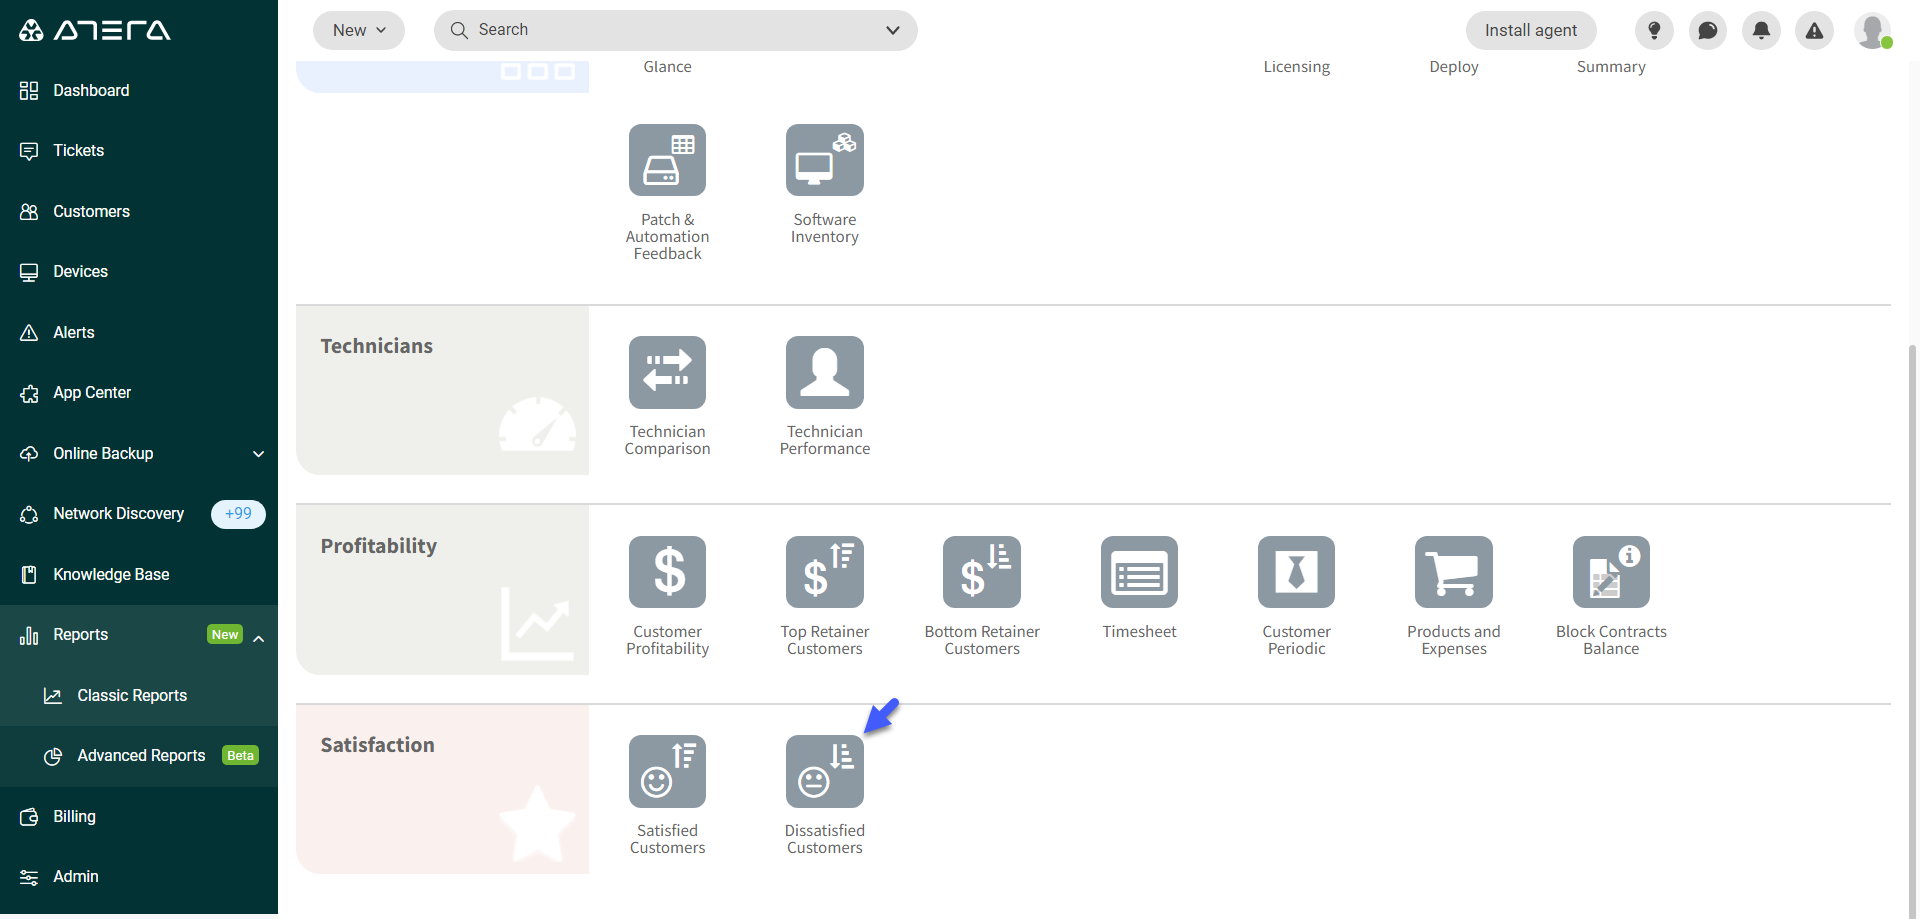Open Alerts in the sidebar
The height and width of the screenshot is (919, 1920).
tap(139, 332)
